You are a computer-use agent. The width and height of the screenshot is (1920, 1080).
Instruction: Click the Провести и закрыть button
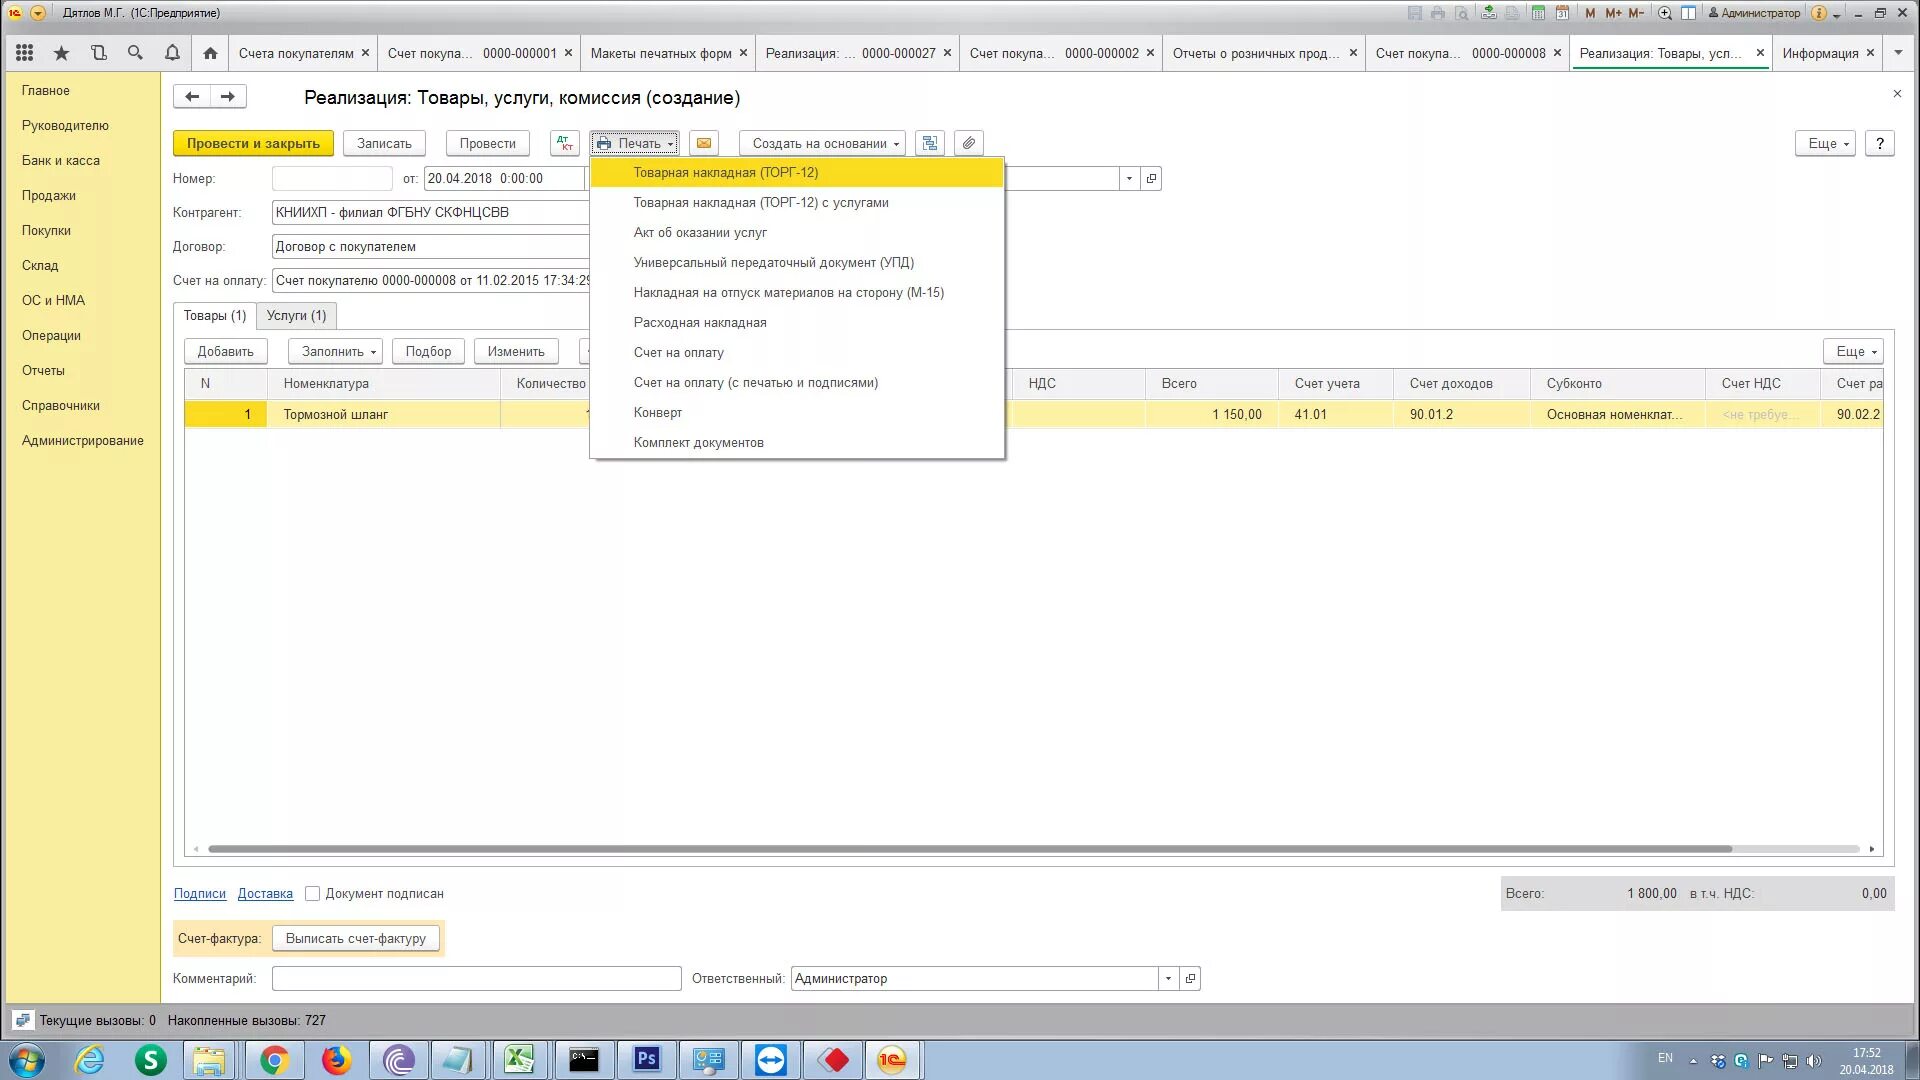coord(253,143)
